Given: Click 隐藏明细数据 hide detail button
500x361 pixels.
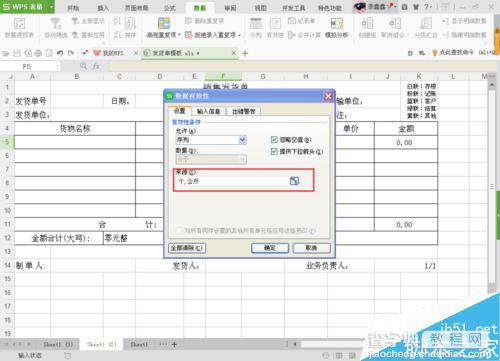Looking at the screenshot, I should coord(464,35).
